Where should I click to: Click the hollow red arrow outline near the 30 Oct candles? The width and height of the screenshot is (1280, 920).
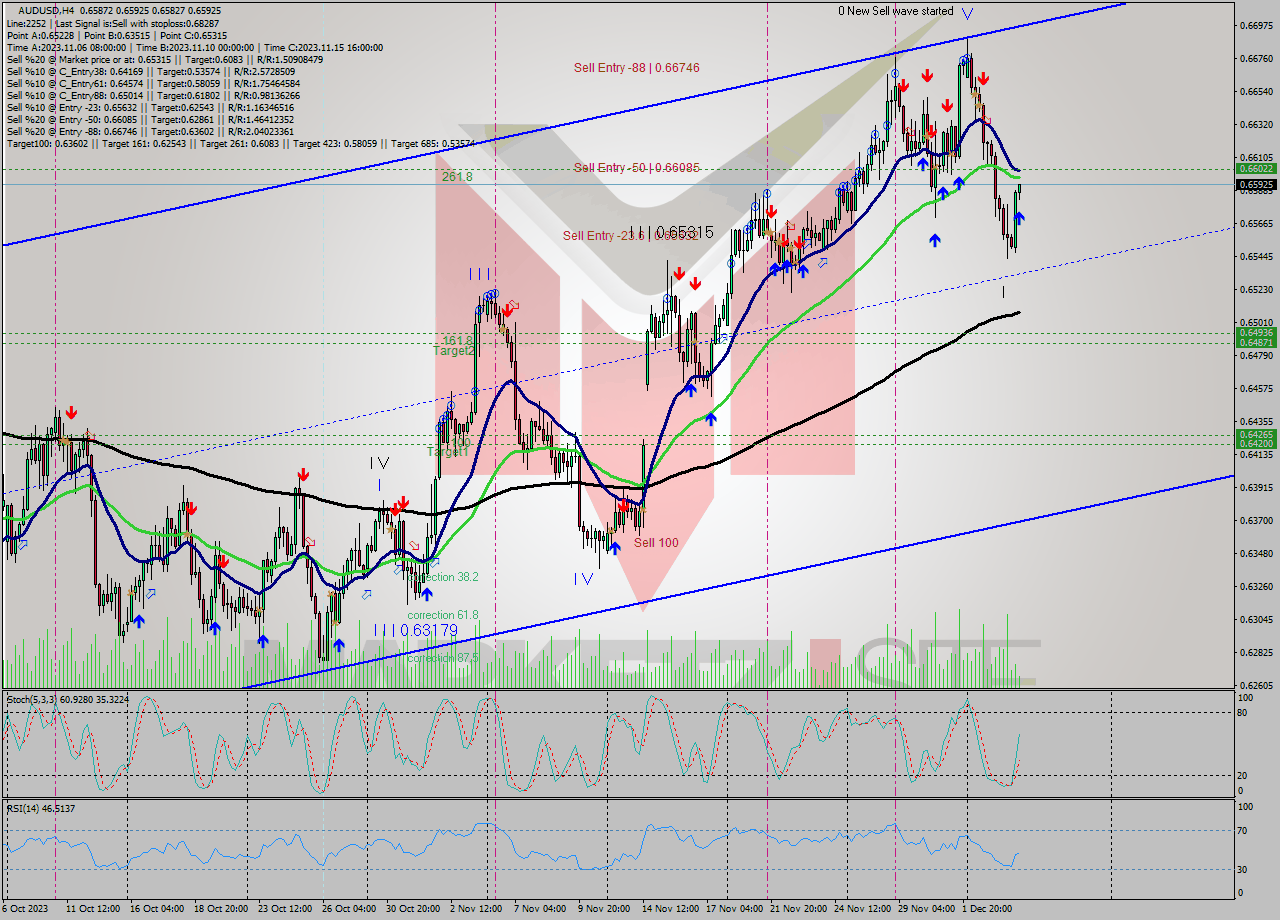[x=412, y=545]
